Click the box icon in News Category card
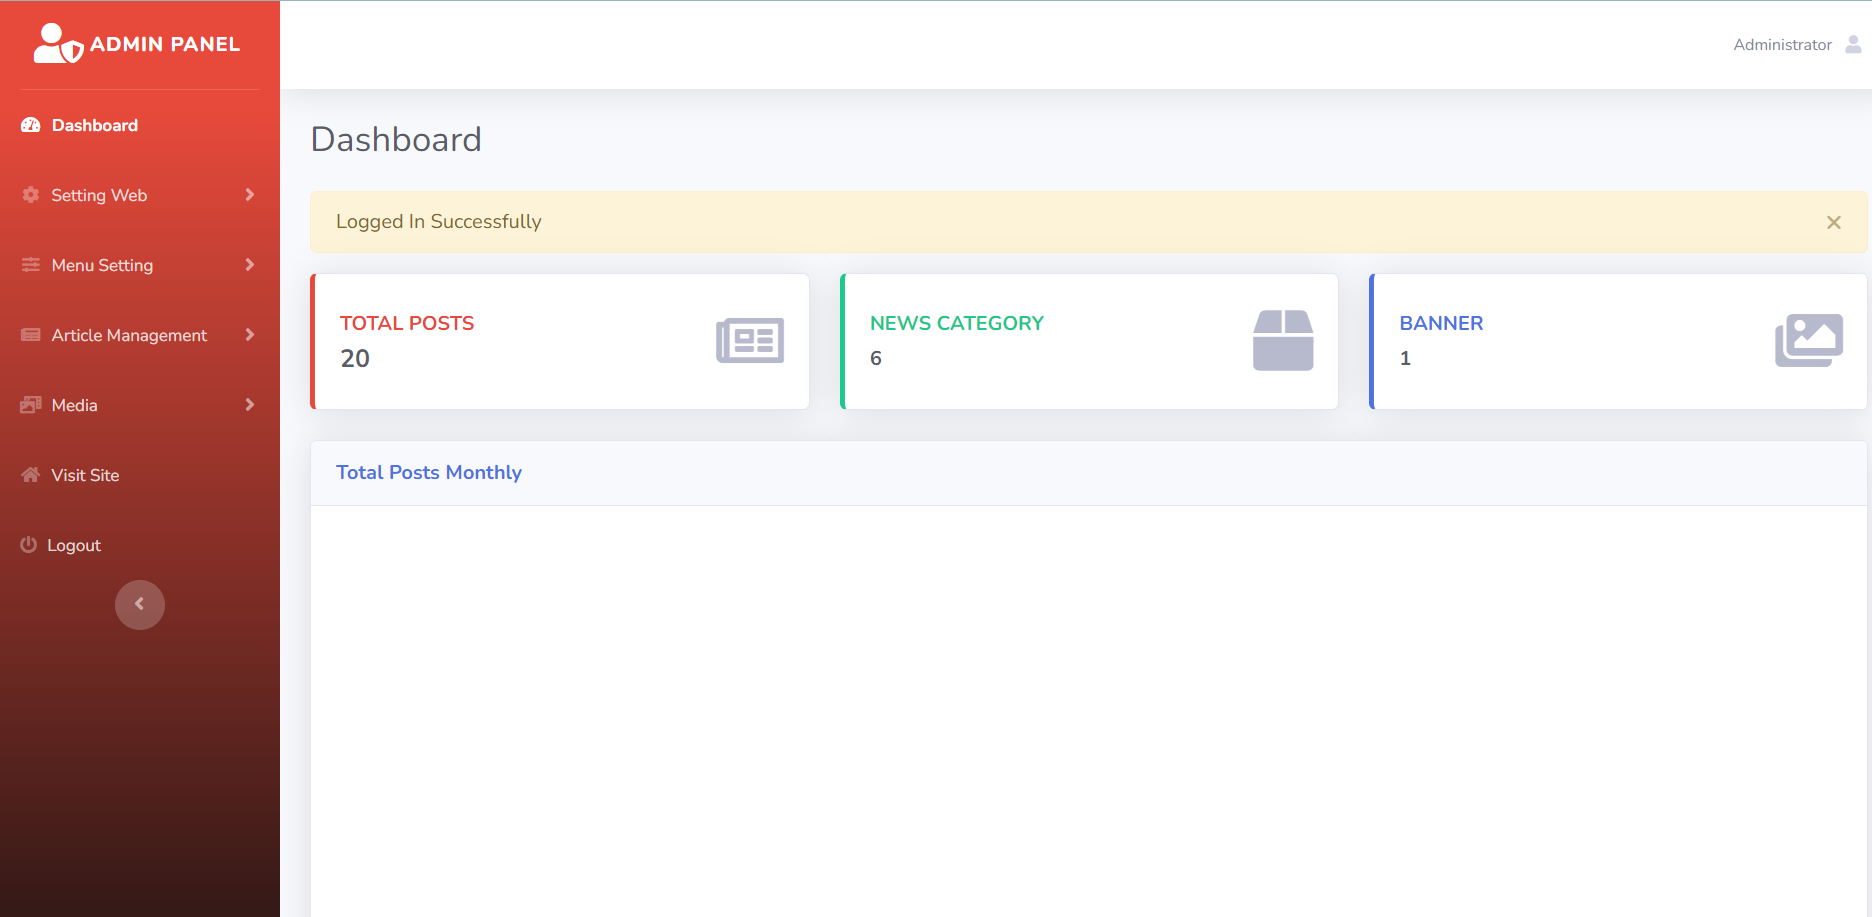 click(x=1283, y=341)
